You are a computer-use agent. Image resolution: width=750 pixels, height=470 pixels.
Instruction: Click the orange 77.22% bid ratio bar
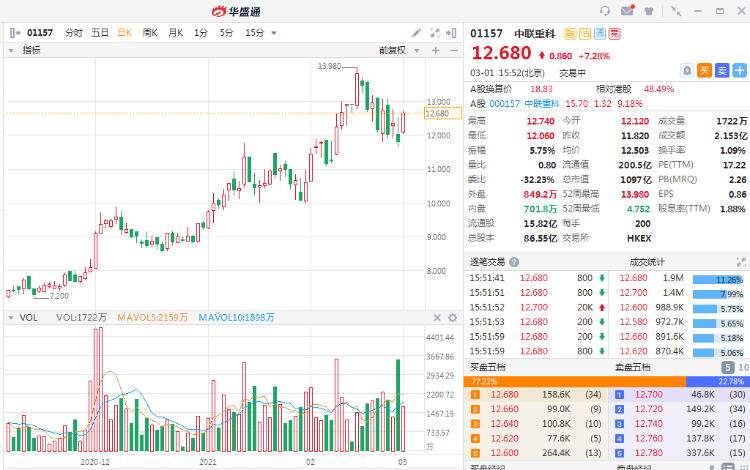[574, 382]
